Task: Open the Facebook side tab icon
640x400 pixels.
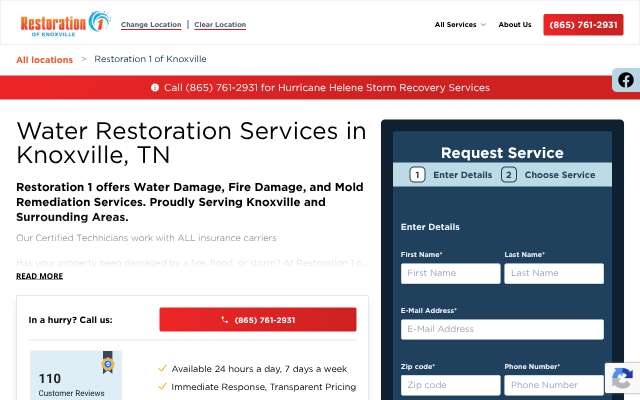Action: (625, 80)
